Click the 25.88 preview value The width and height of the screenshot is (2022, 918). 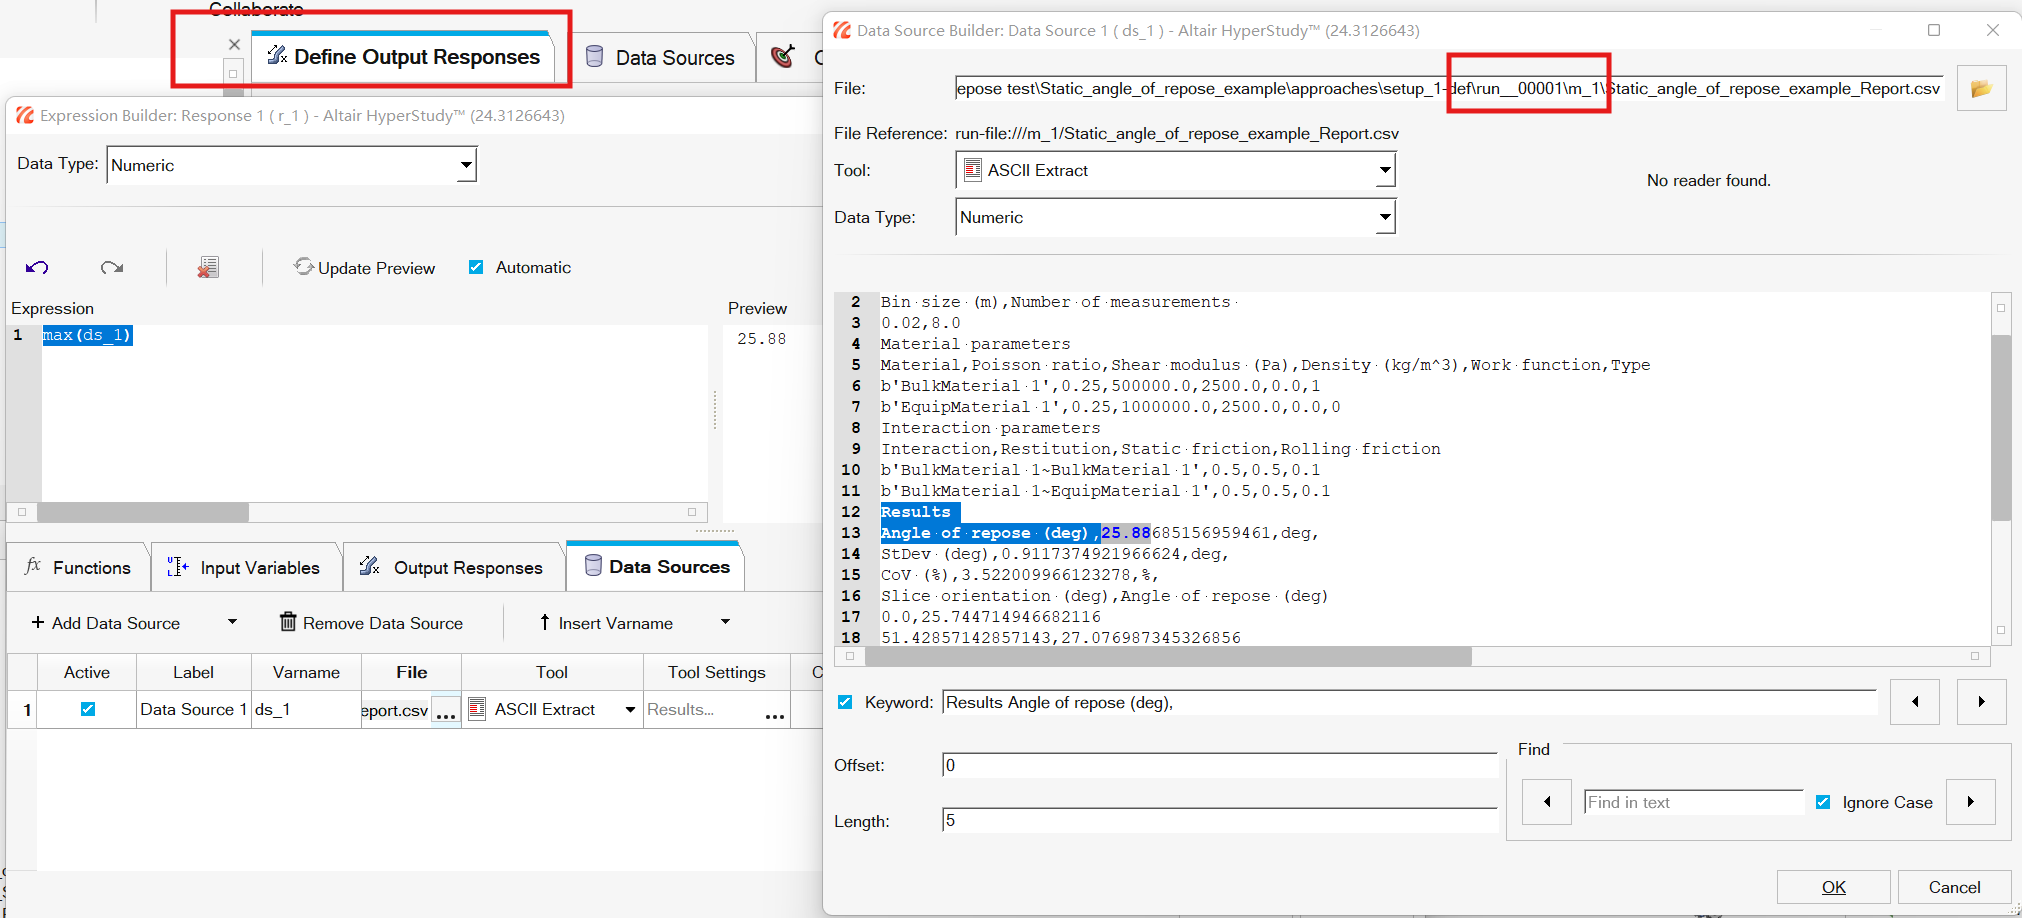(762, 339)
